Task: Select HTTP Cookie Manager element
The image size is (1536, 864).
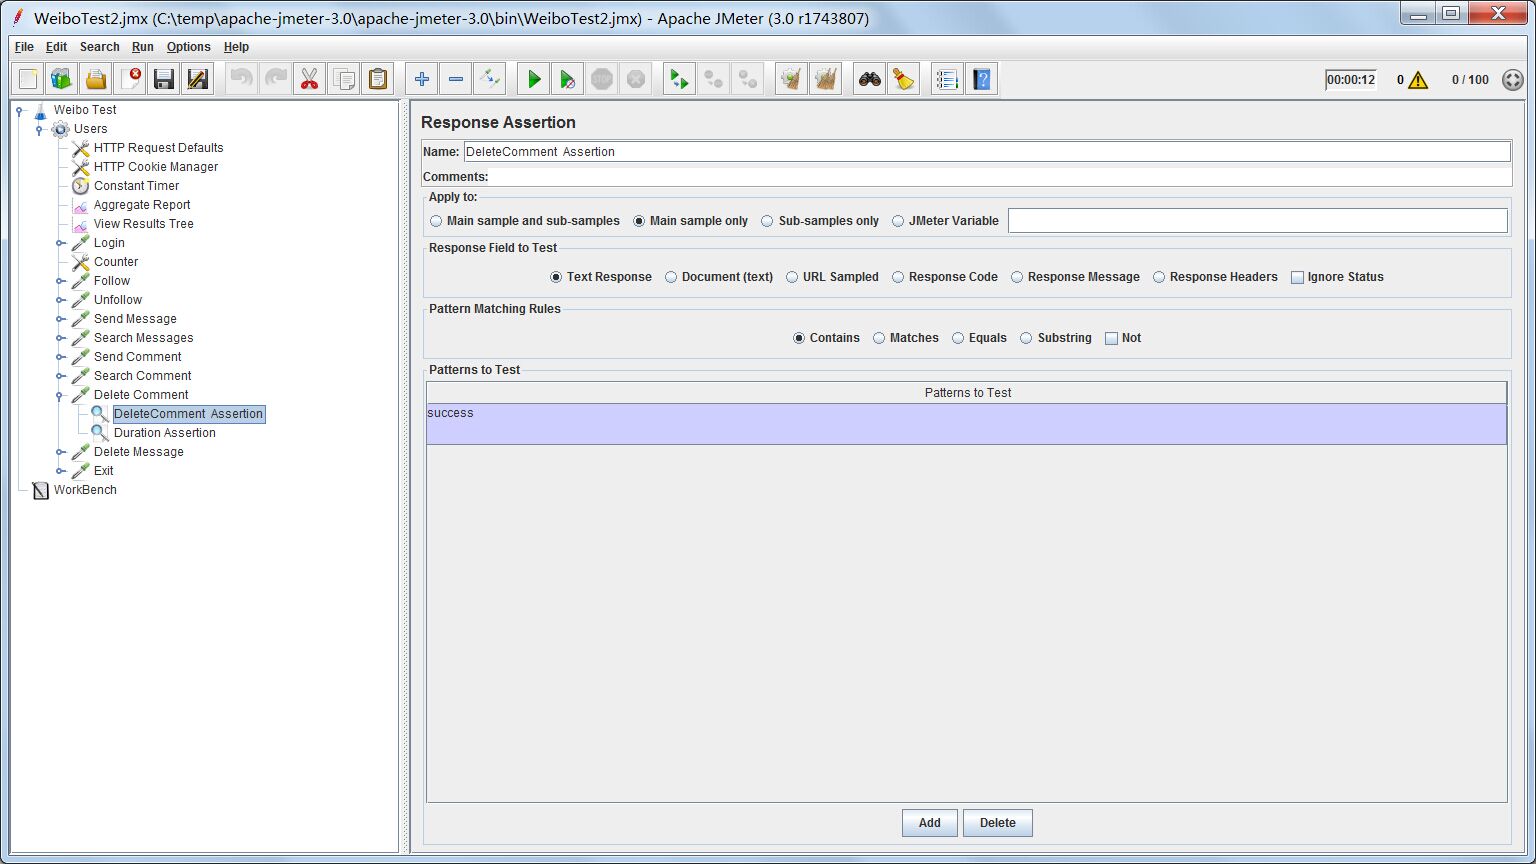Action: coord(155,167)
